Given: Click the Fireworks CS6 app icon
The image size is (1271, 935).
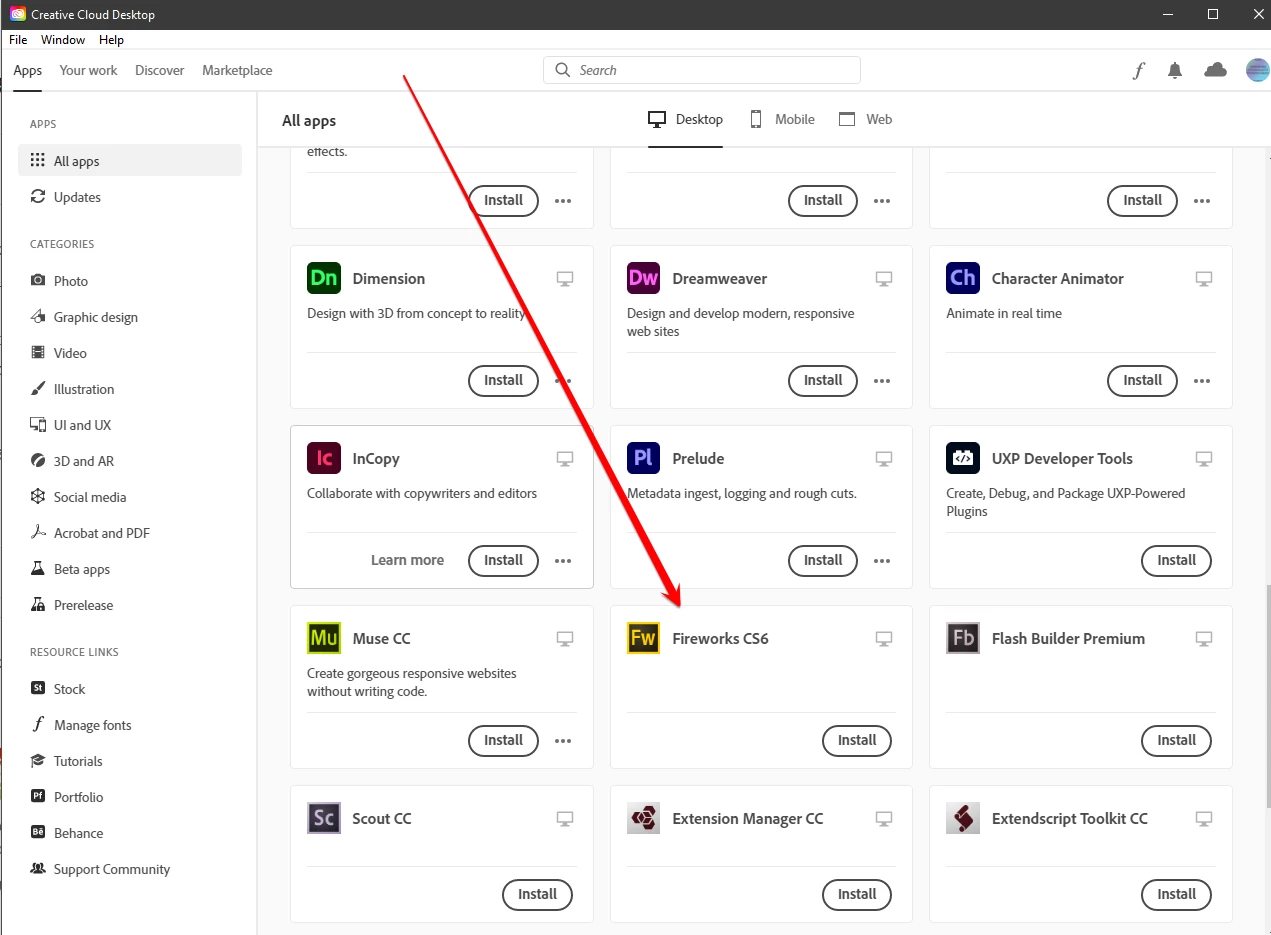Looking at the screenshot, I should (643, 638).
